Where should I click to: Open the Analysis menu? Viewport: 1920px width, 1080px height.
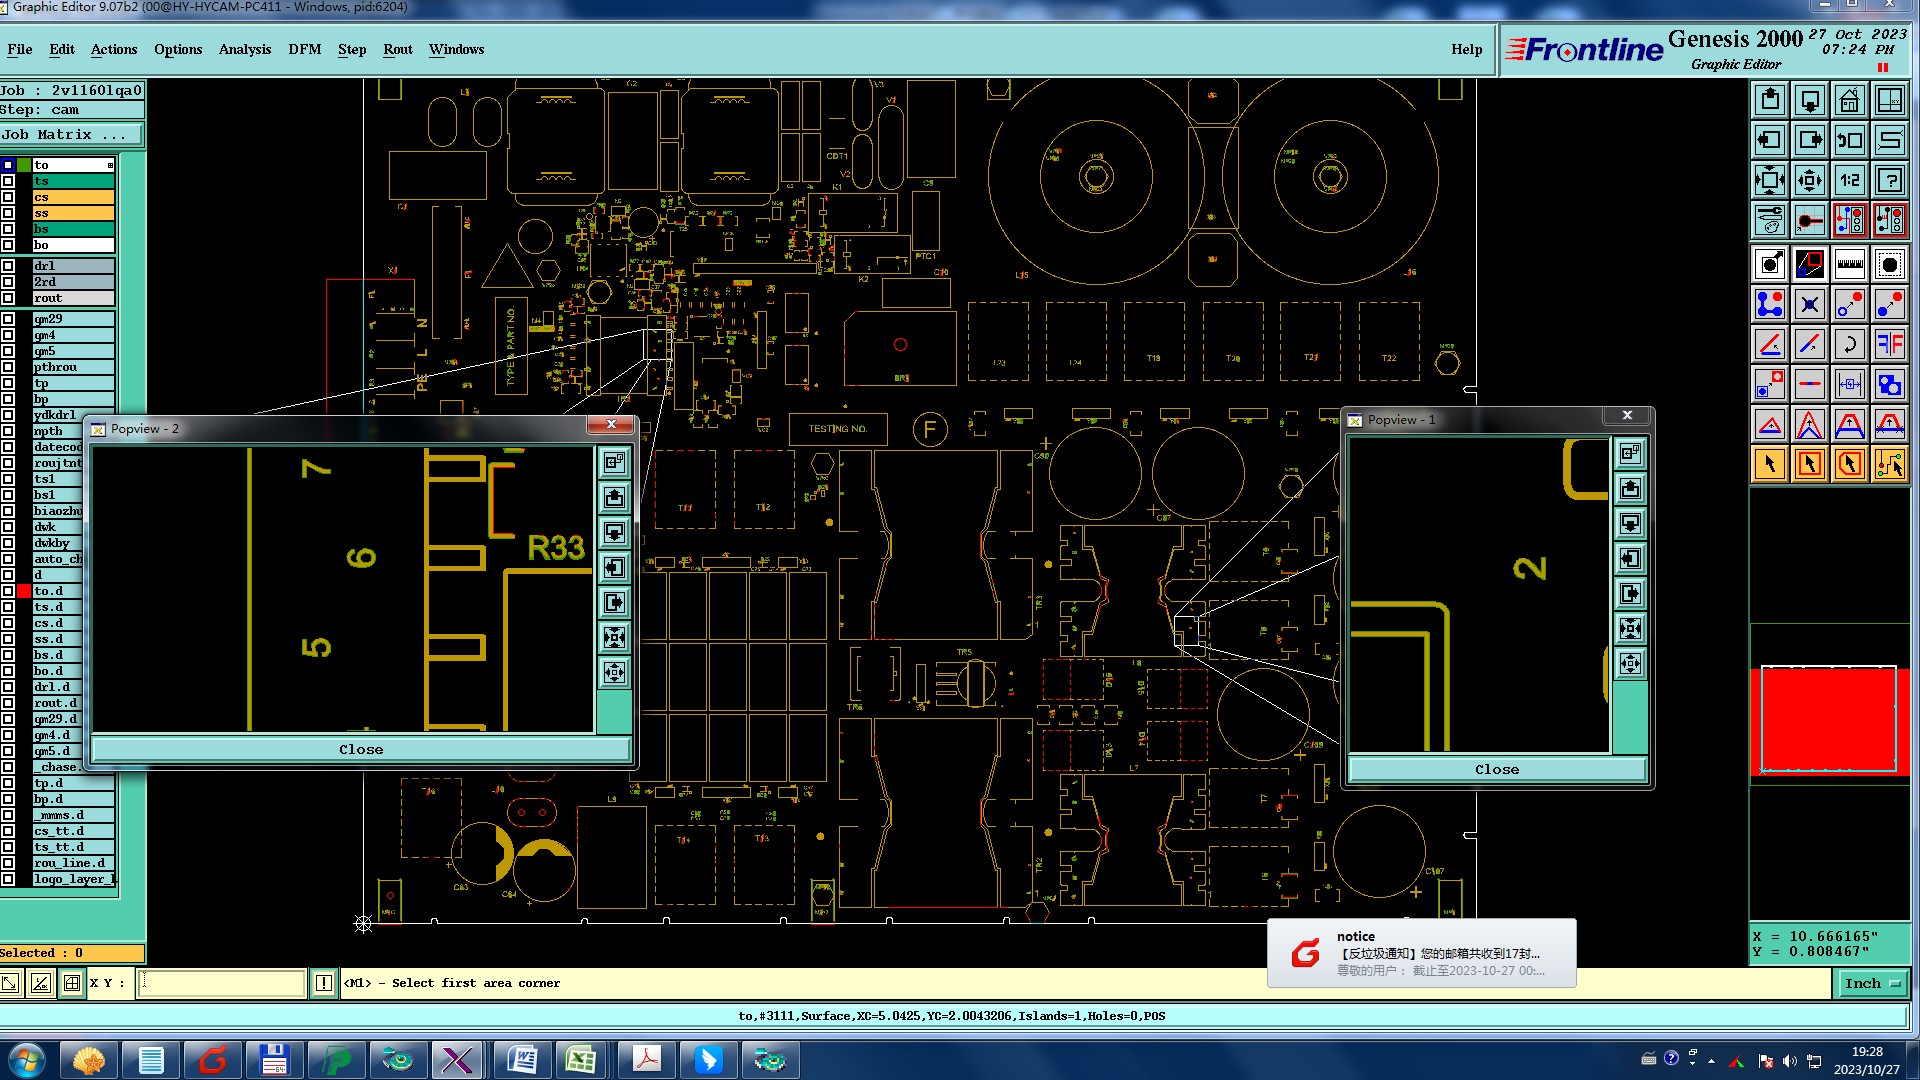click(244, 49)
